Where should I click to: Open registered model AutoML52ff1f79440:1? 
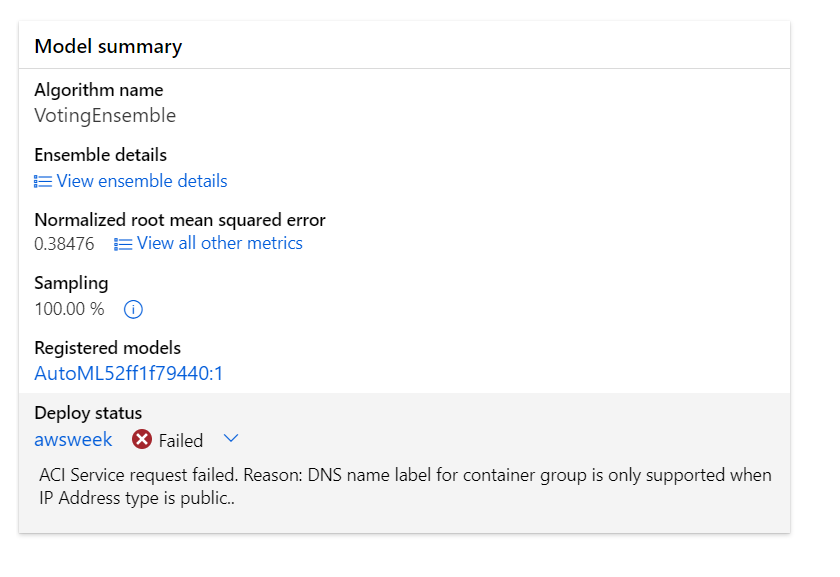[129, 374]
